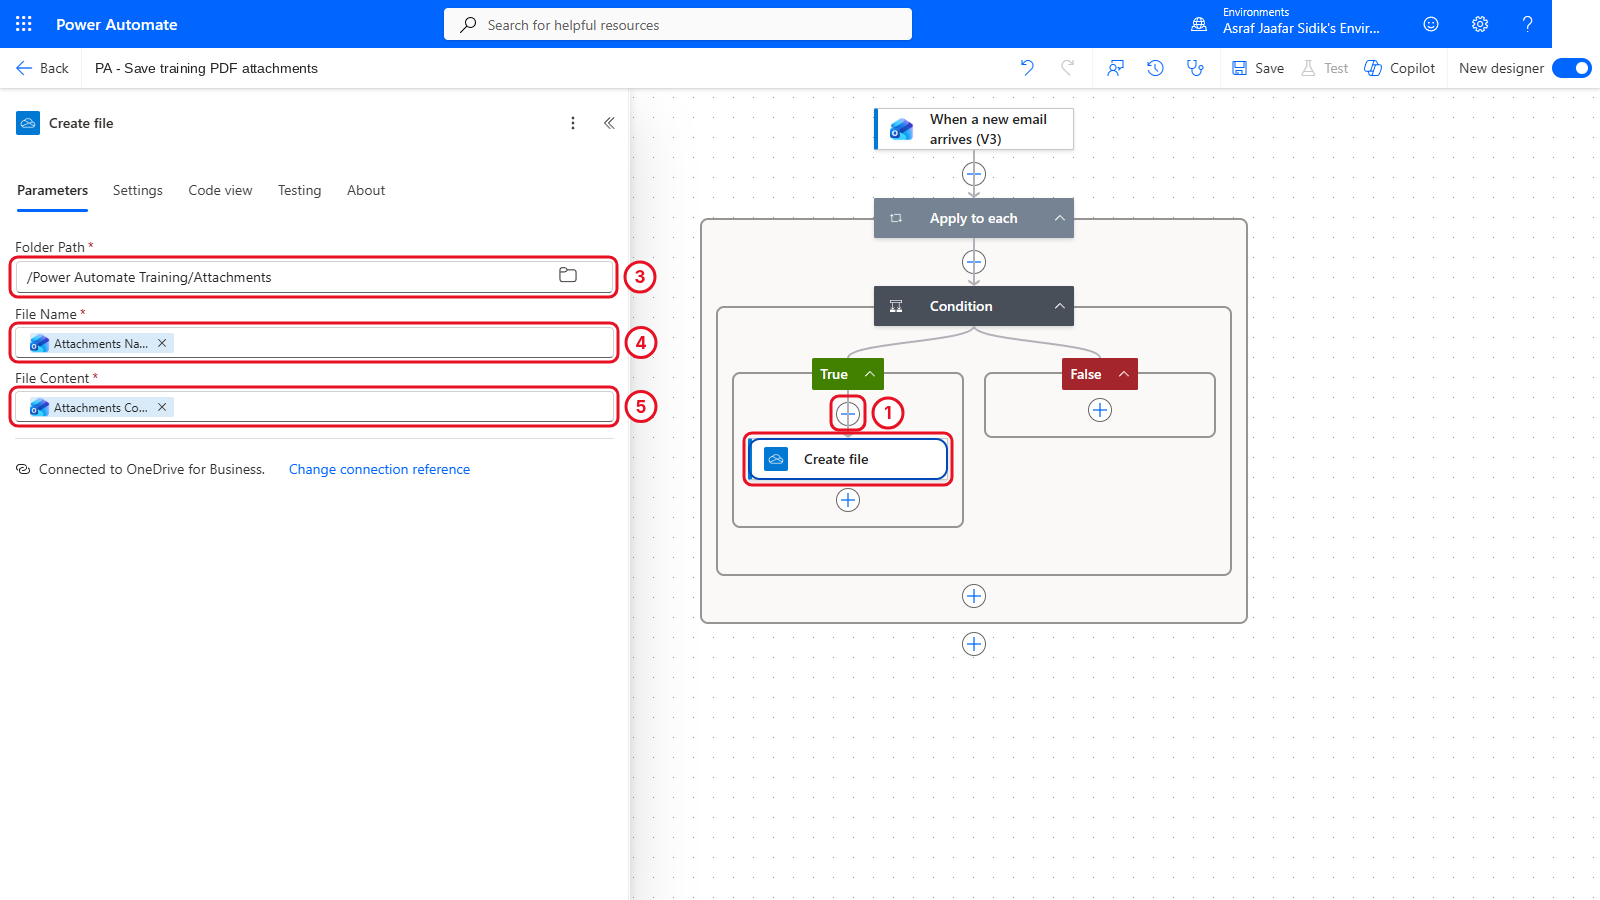Open Copilot
The width and height of the screenshot is (1600, 900).
1400,68
